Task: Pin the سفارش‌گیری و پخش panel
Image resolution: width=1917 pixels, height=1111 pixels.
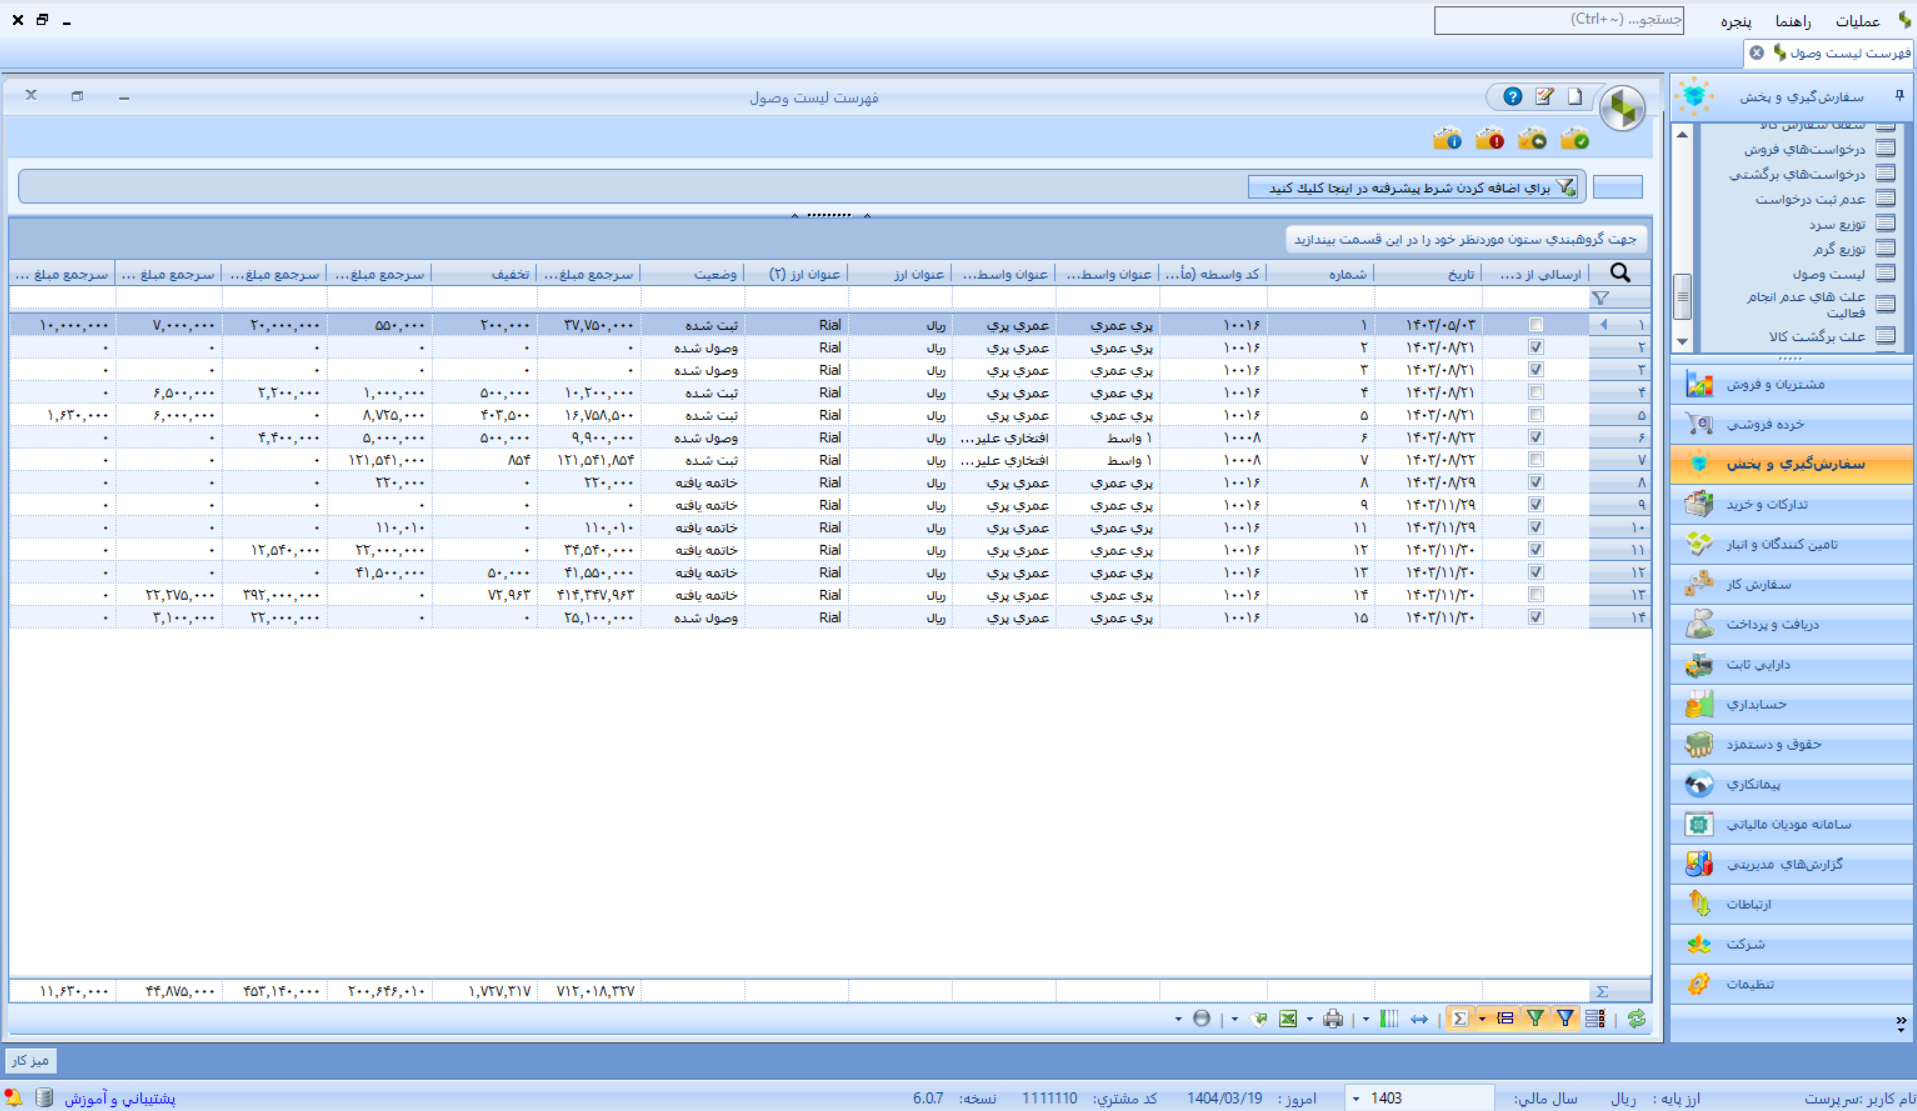Action: pyautogui.click(x=1899, y=96)
